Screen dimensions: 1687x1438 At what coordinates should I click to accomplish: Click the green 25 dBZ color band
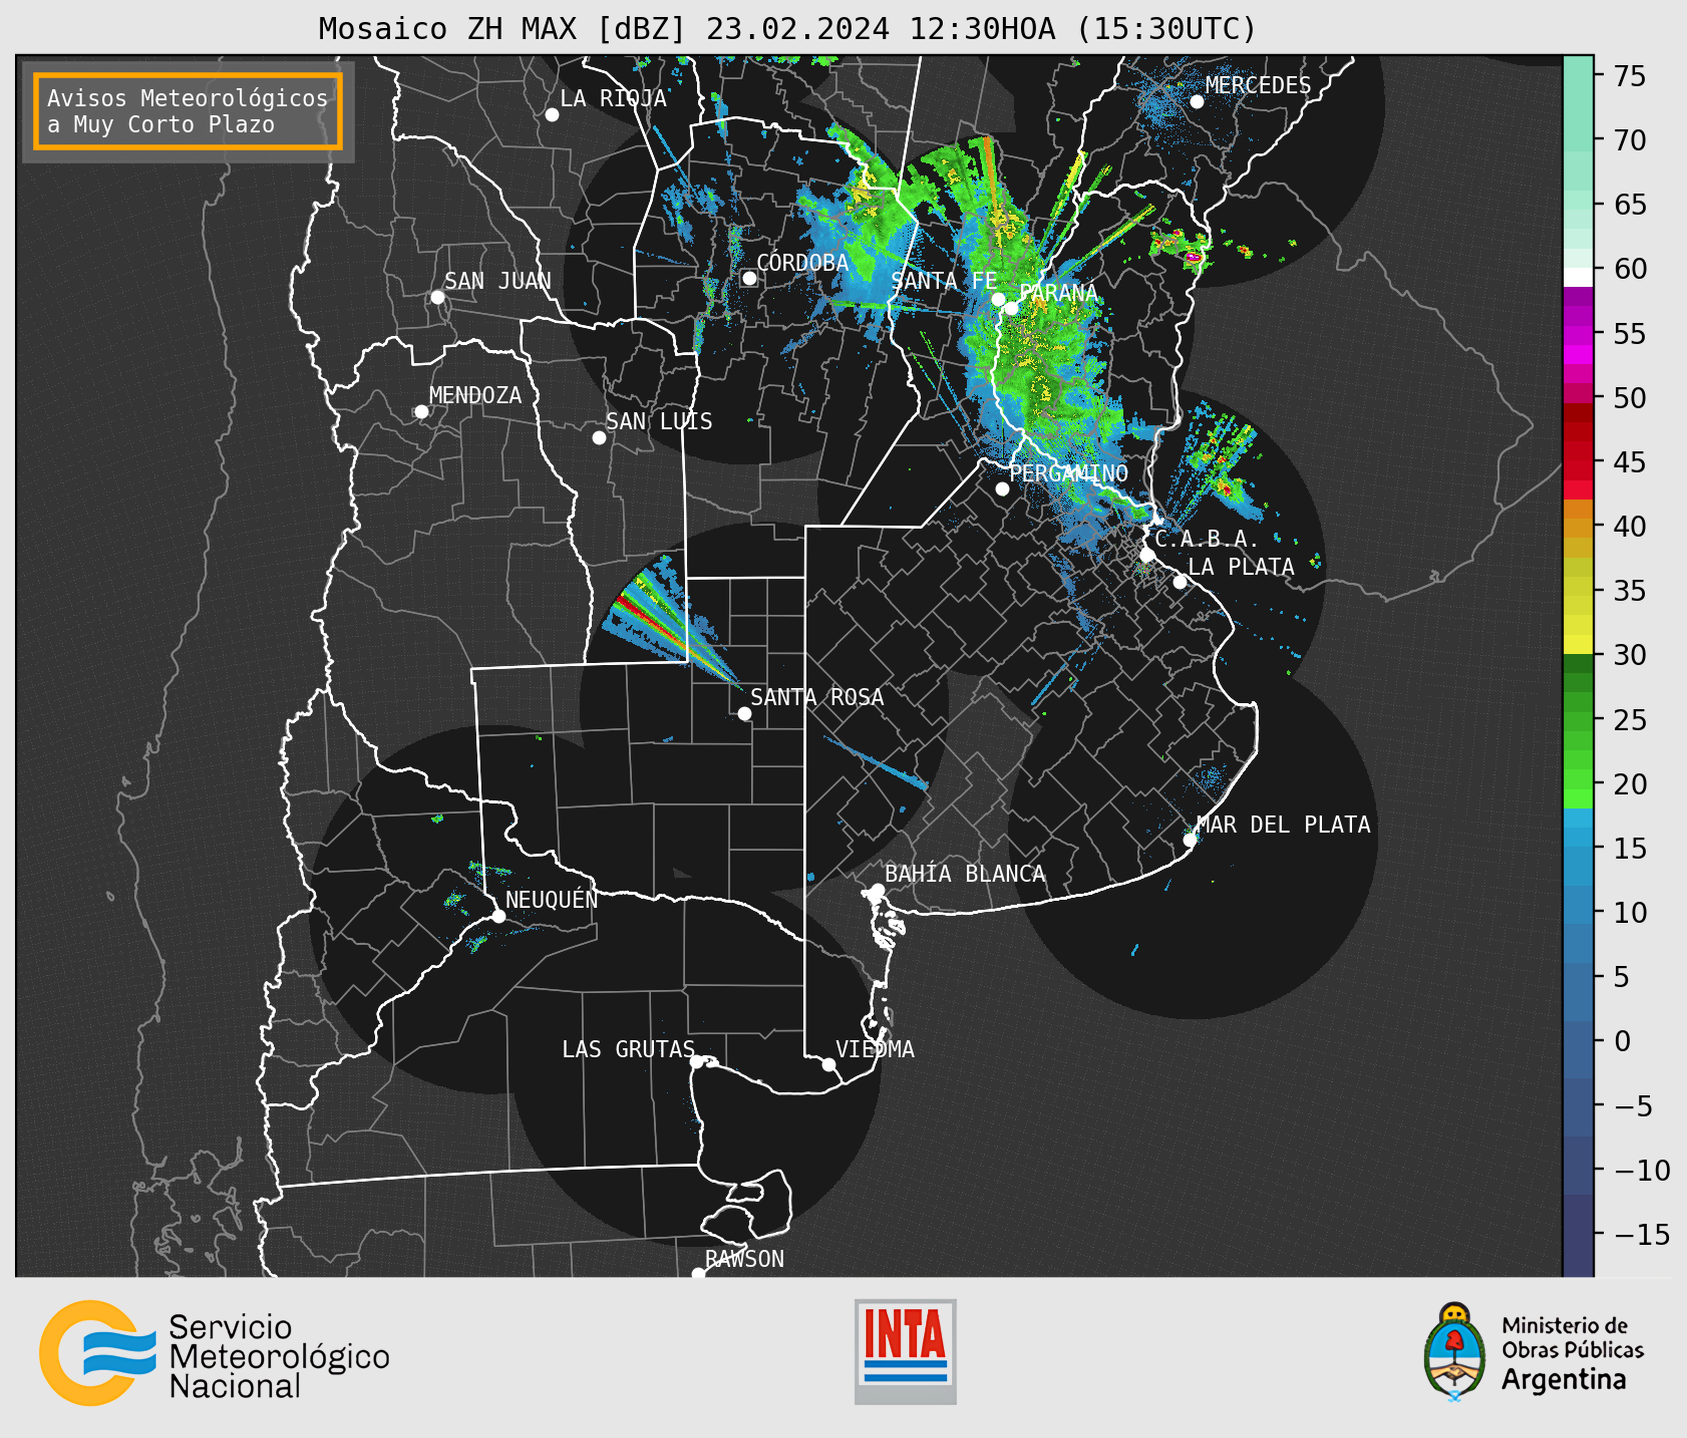pos(1578,720)
